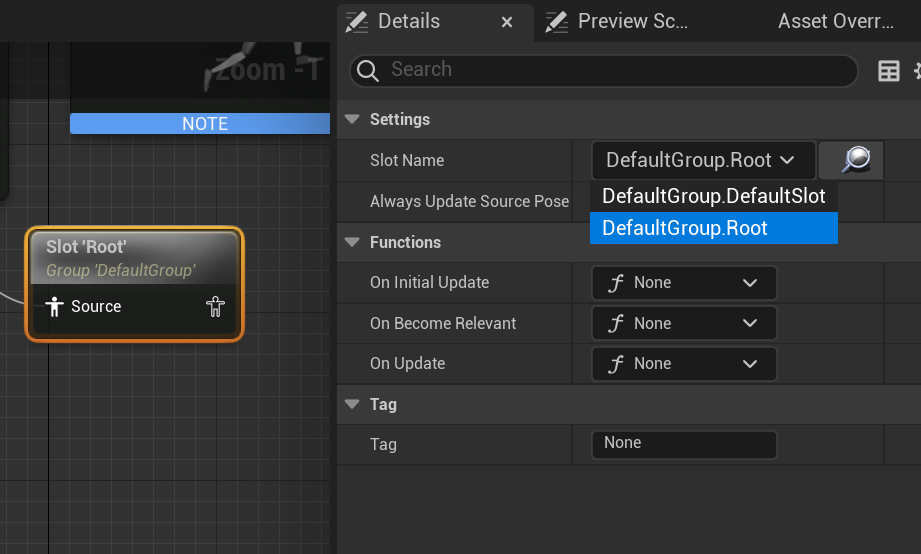Screen dimensions: 921x554
Task: Collapse the Tag section
Action: point(352,404)
